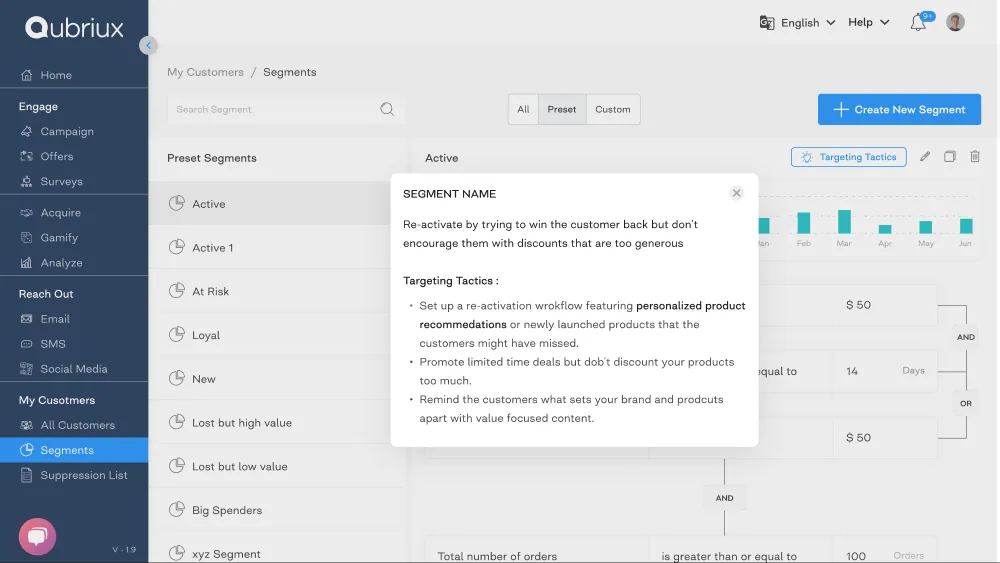Viewport: 1000px width, 563px height.
Task: Click the All Customers people icon
Action: coord(26,425)
